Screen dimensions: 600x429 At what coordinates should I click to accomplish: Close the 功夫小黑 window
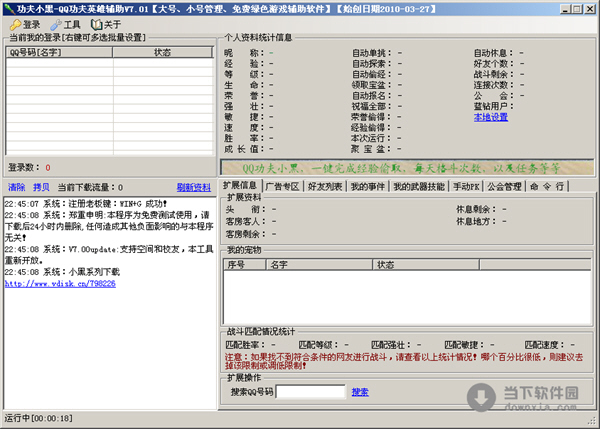point(590,9)
